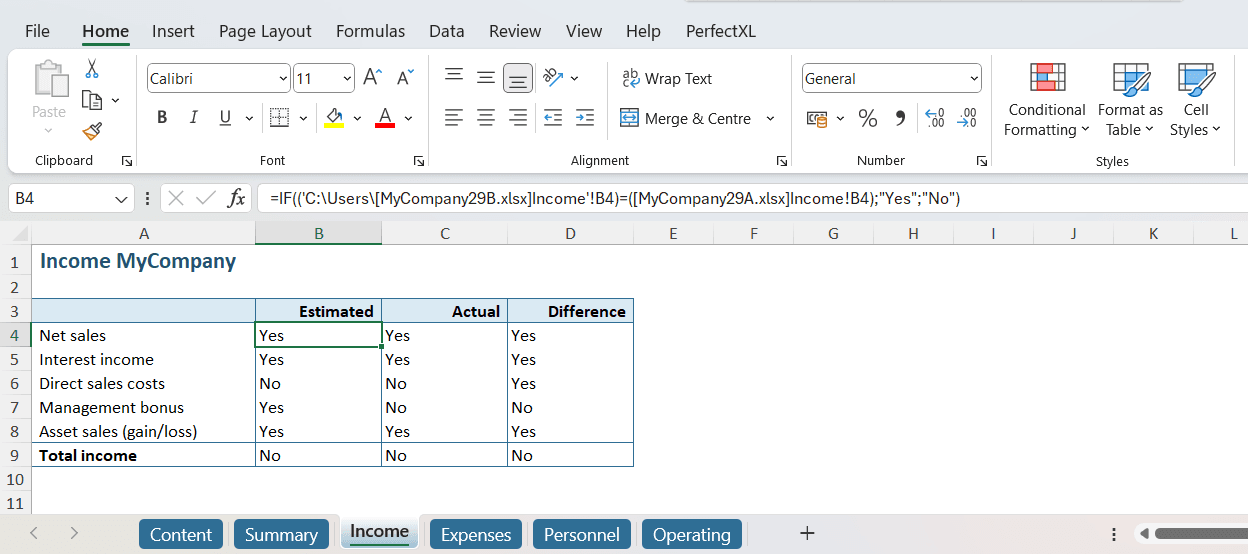Screen dimensions: 1248x554
Task: Open the Data tab
Action: click(x=446, y=31)
